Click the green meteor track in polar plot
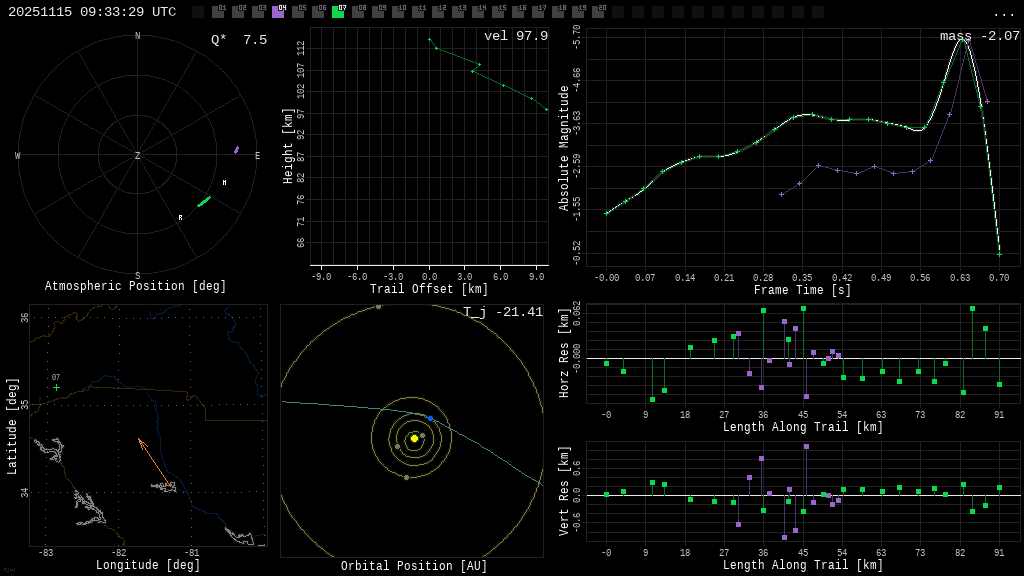1024x576 pixels. point(204,202)
